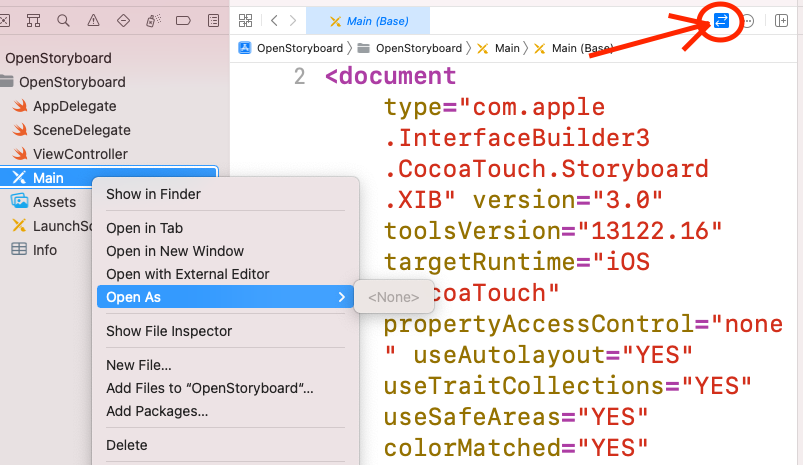803x465 pixels.
Task: Open the LaunchScreen storyboard file
Action: 51,226
